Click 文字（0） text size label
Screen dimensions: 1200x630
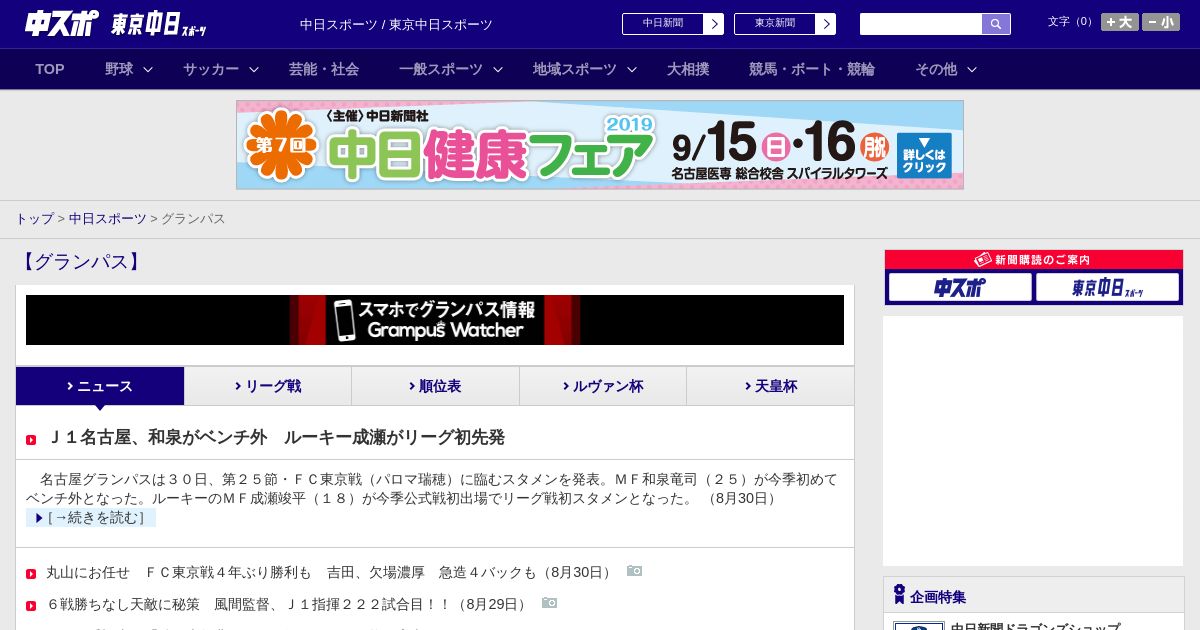point(1072,22)
